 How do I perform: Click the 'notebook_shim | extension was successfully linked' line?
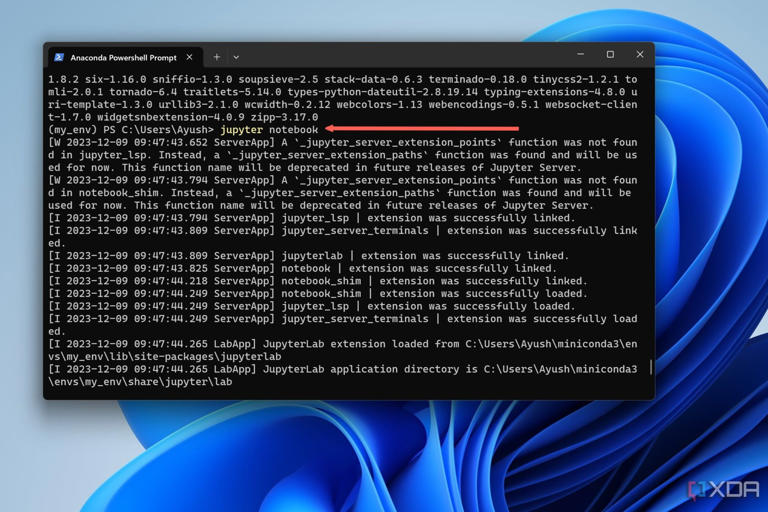tap(318, 281)
